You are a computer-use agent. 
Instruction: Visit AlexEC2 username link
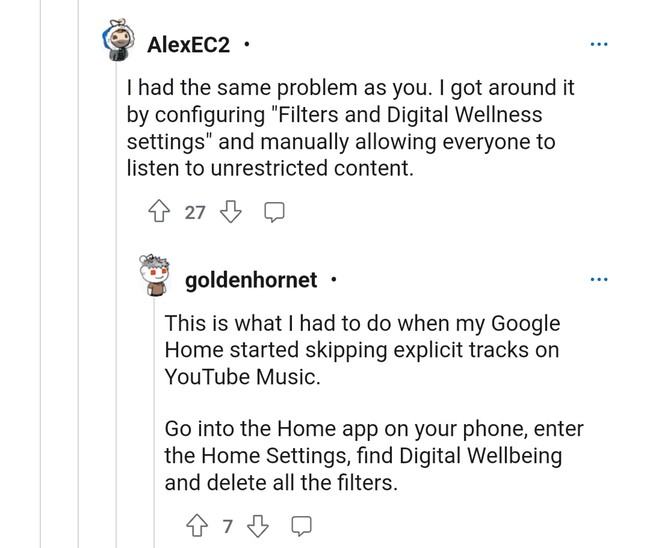tap(188, 45)
